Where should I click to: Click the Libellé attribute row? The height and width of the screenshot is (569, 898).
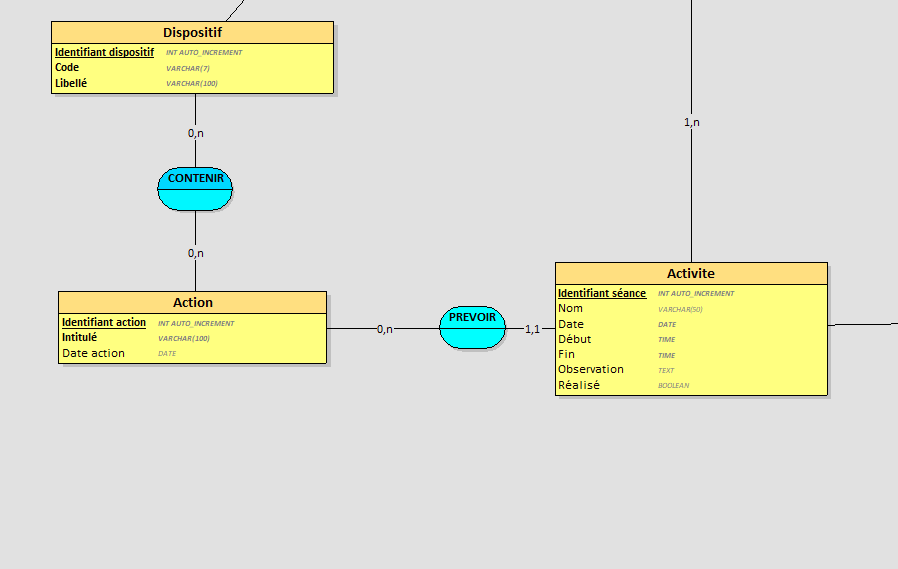pos(71,83)
